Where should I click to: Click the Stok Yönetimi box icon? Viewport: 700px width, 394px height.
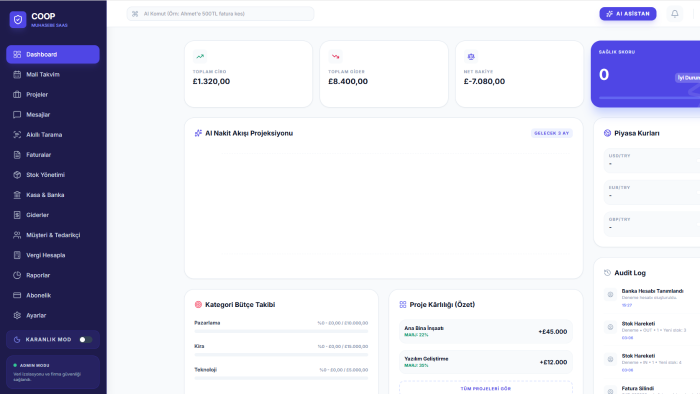pos(17,175)
